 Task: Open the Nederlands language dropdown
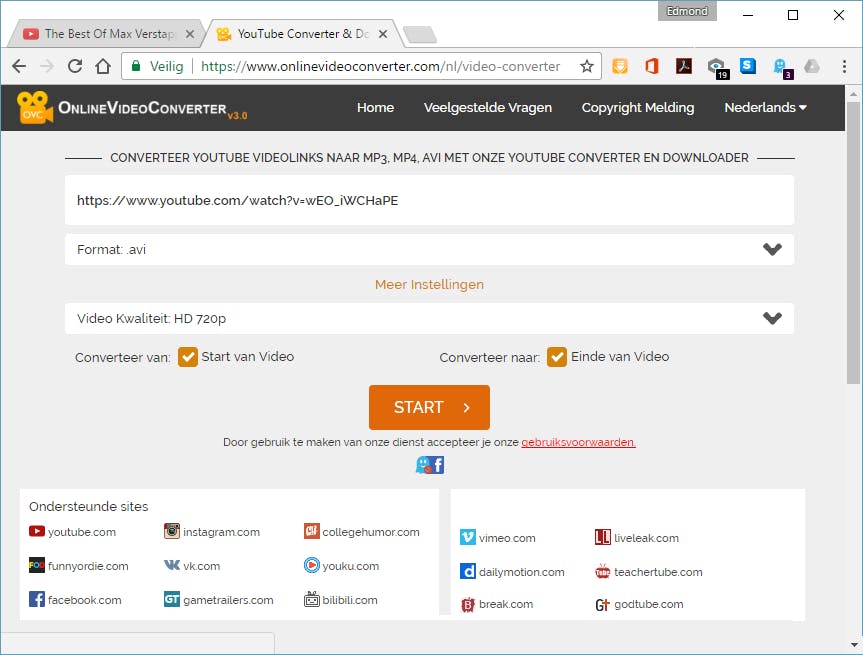pos(765,107)
